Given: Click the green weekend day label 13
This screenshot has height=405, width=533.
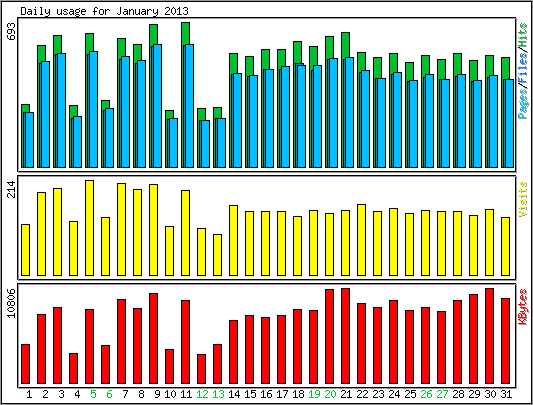Looking at the screenshot, I should point(218,394).
